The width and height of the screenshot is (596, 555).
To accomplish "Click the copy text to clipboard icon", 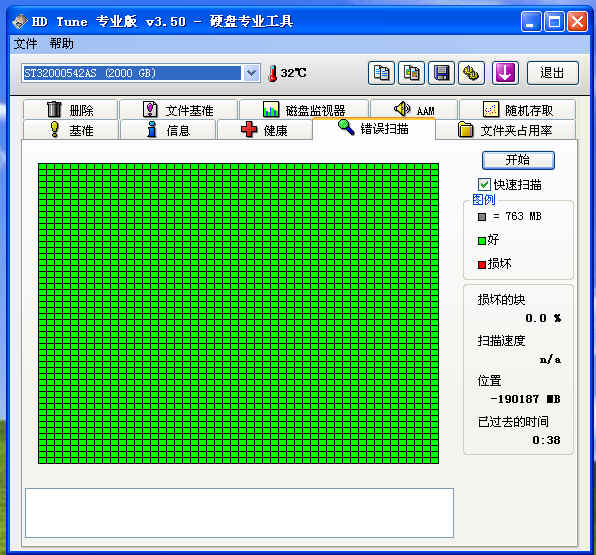I will pos(381,73).
